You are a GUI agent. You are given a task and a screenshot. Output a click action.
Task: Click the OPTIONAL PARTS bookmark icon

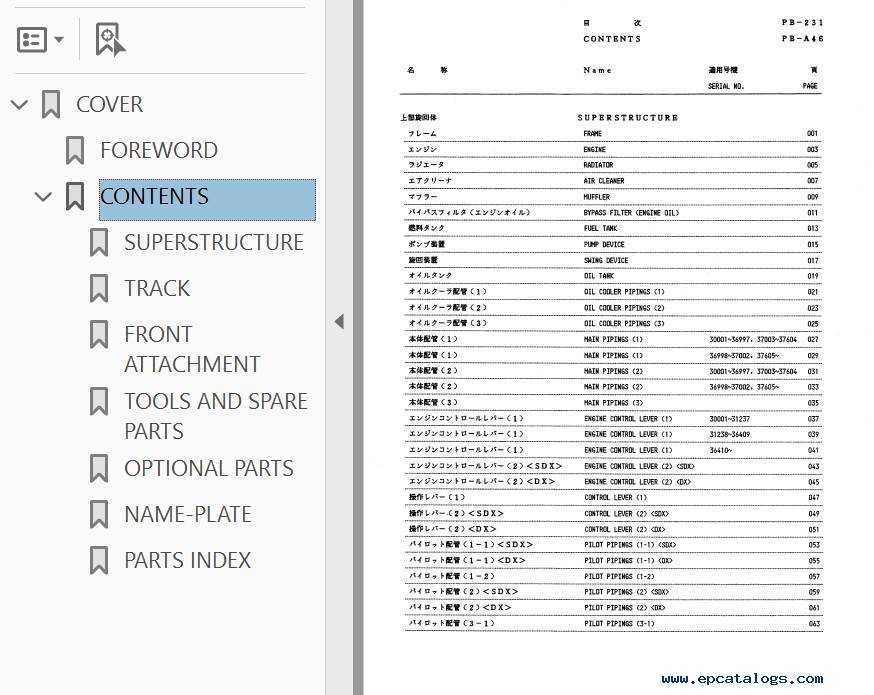(x=99, y=468)
